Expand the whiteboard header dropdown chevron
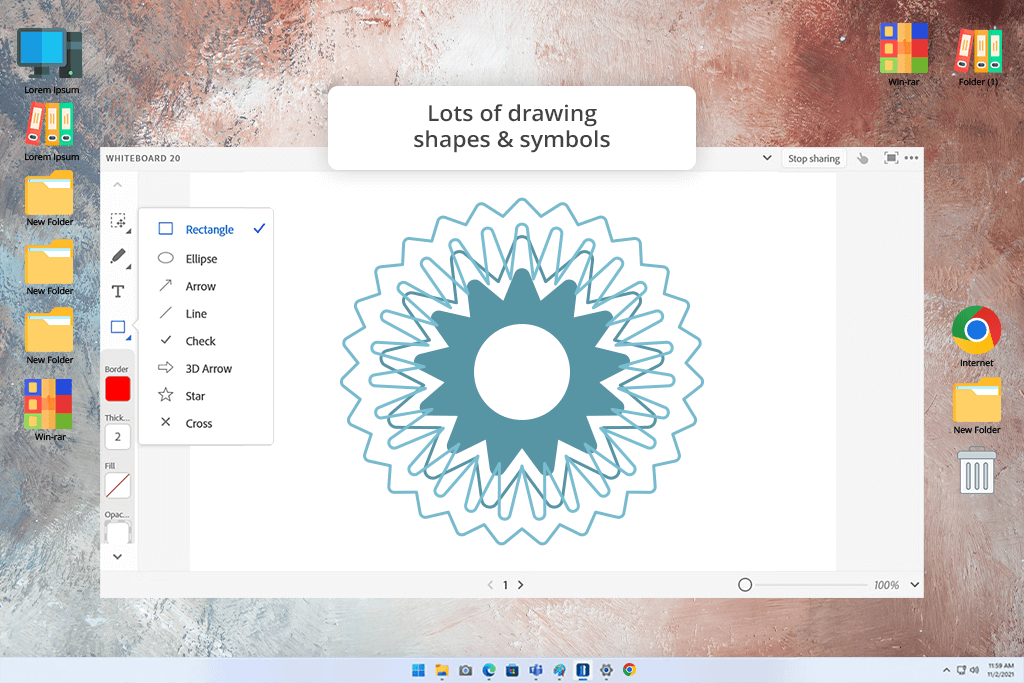Image resolution: width=1024 pixels, height=683 pixels. point(767,158)
